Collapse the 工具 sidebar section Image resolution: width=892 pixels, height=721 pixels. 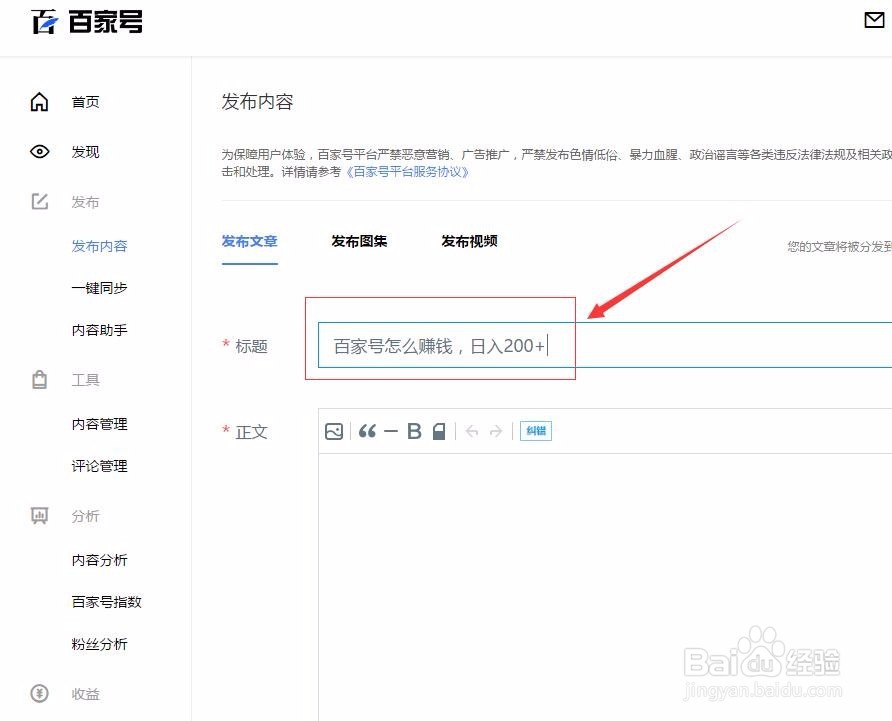(x=85, y=380)
